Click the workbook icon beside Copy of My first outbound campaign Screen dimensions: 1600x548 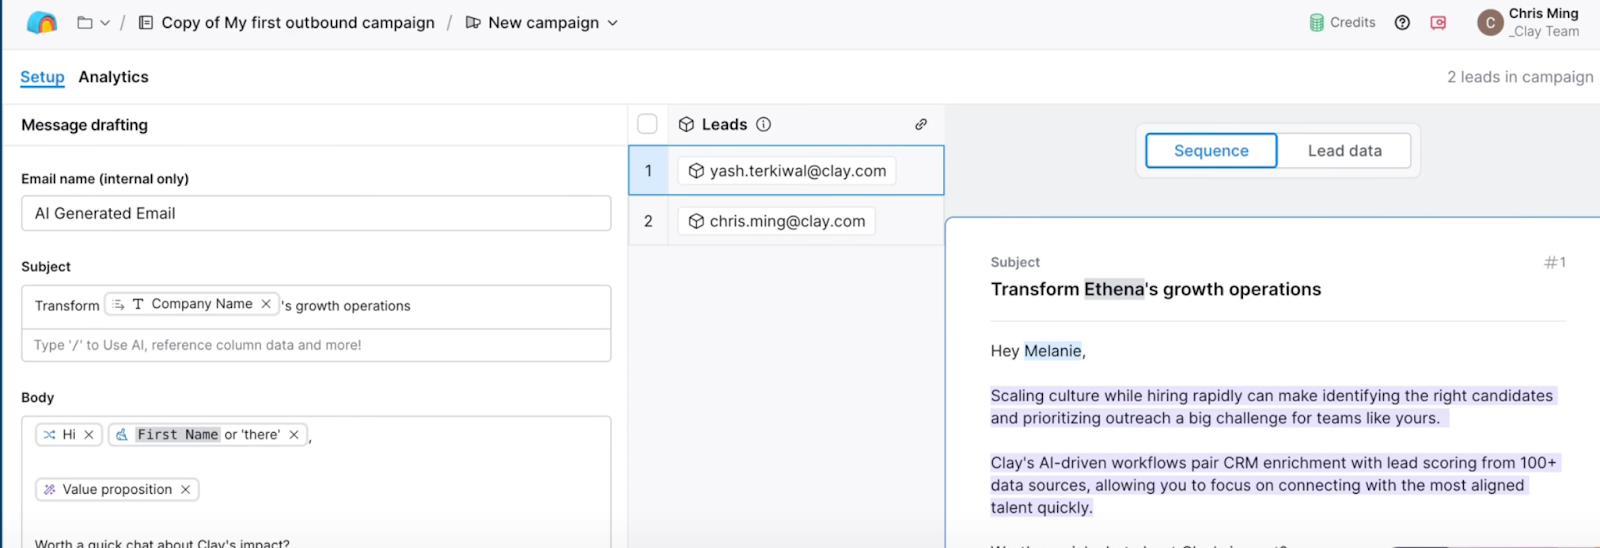pyautogui.click(x=146, y=22)
